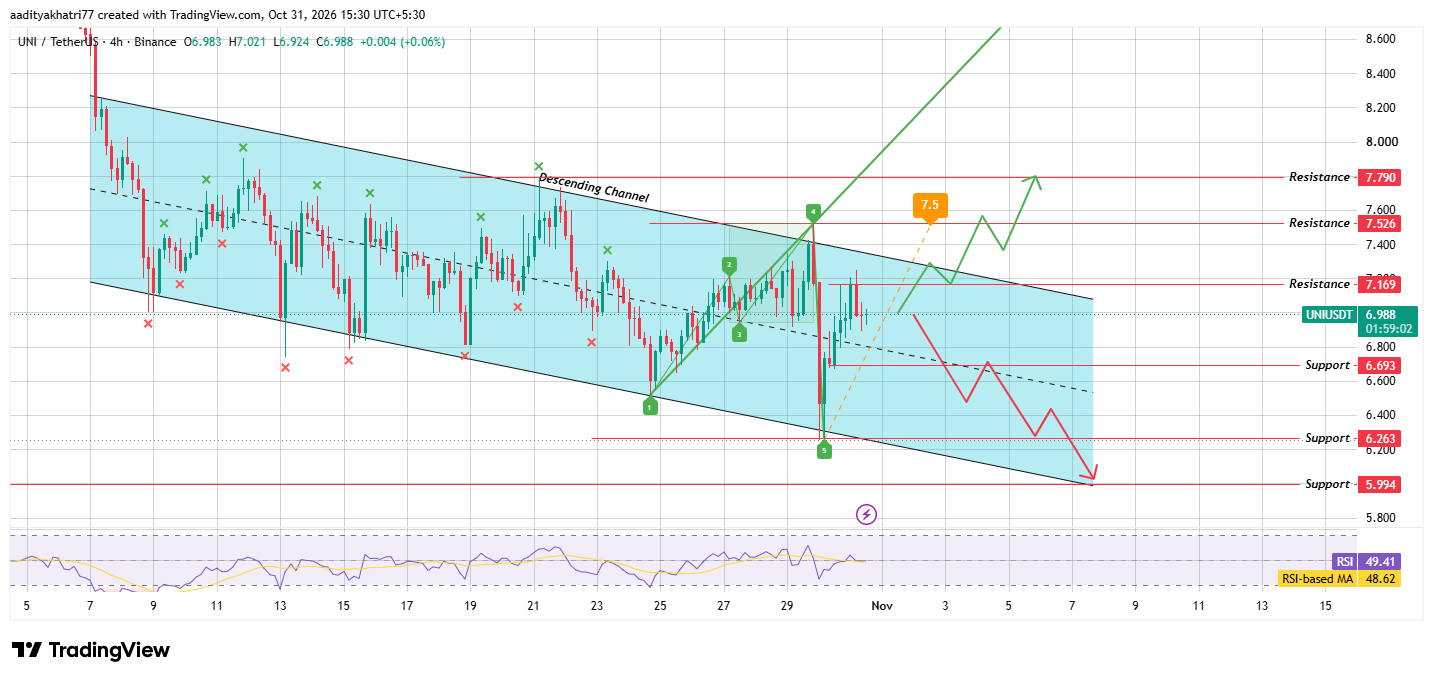Click the 5.800 price axis label
Image resolution: width=1433 pixels, height=680 pixels.
[1381, 518]
